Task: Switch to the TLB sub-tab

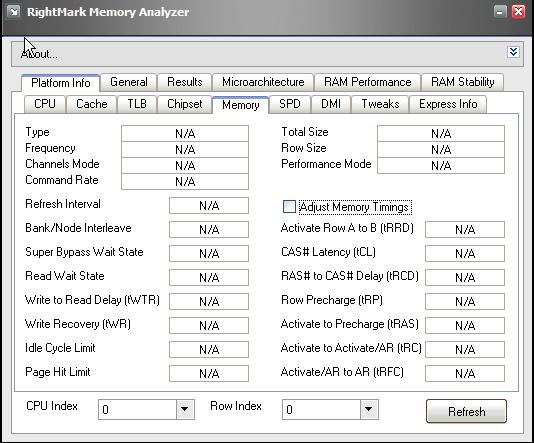Action: [x=137, y=104]
